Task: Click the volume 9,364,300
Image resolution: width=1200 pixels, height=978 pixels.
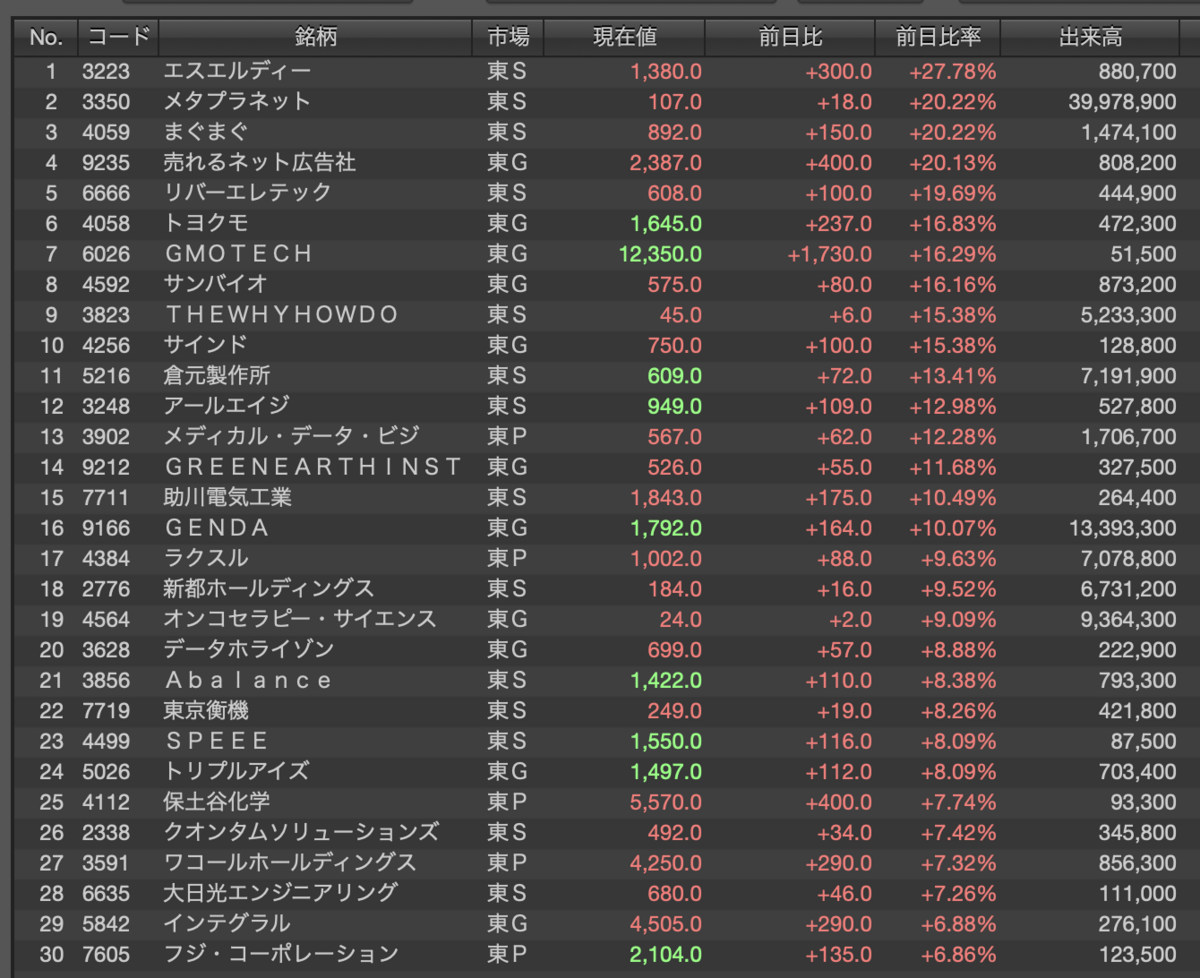Action: tap(1128, 619)
